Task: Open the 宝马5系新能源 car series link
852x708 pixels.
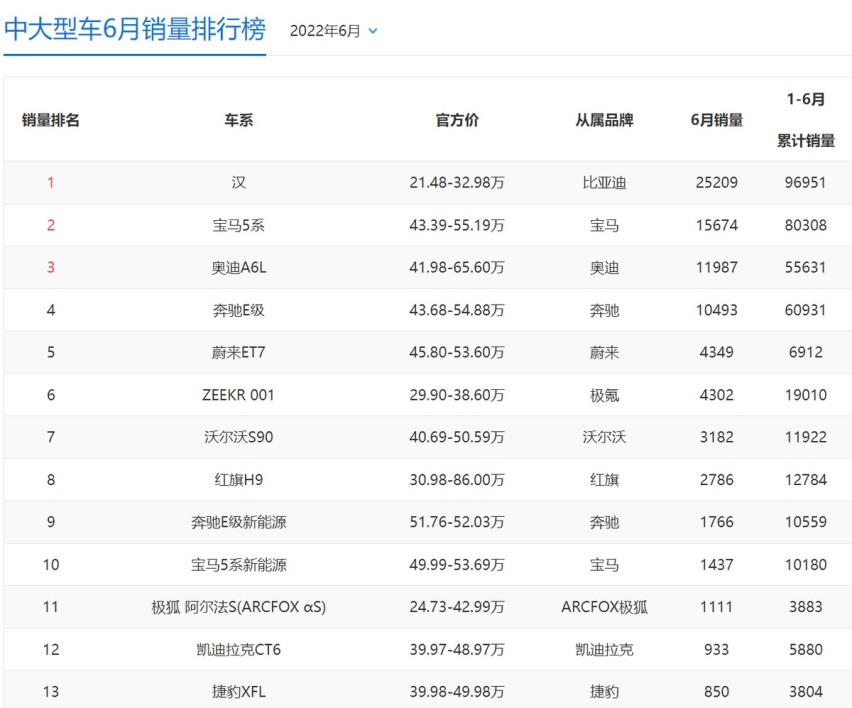Action: click(x=239, y=565)
